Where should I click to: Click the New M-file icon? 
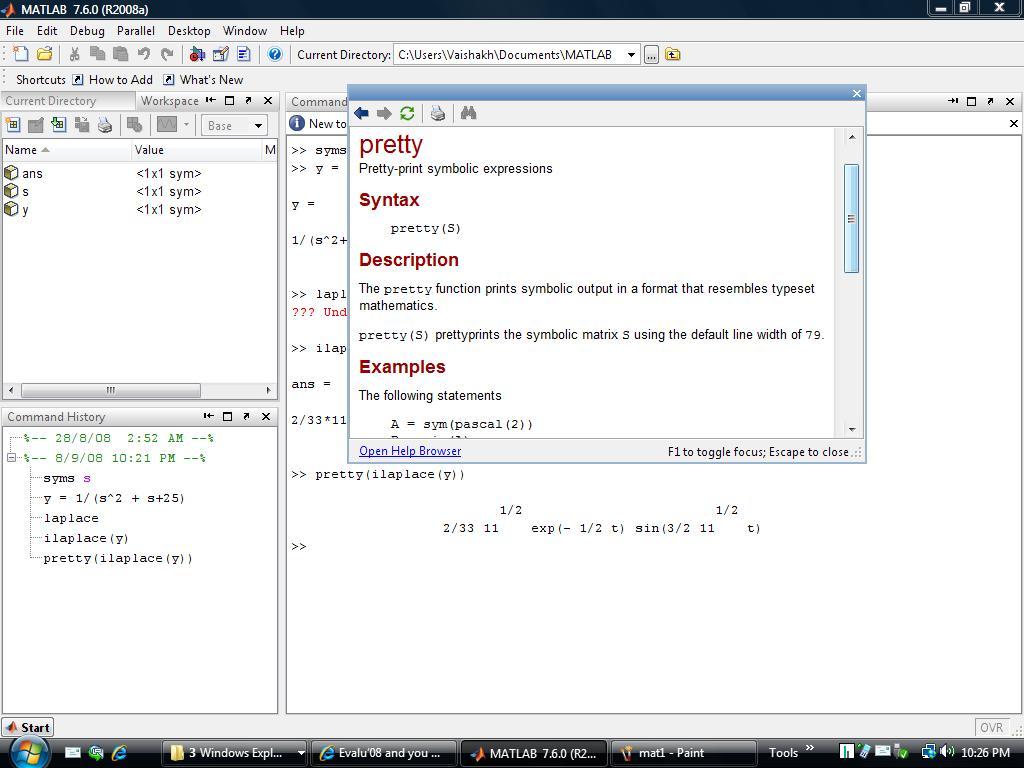[19, 55]
